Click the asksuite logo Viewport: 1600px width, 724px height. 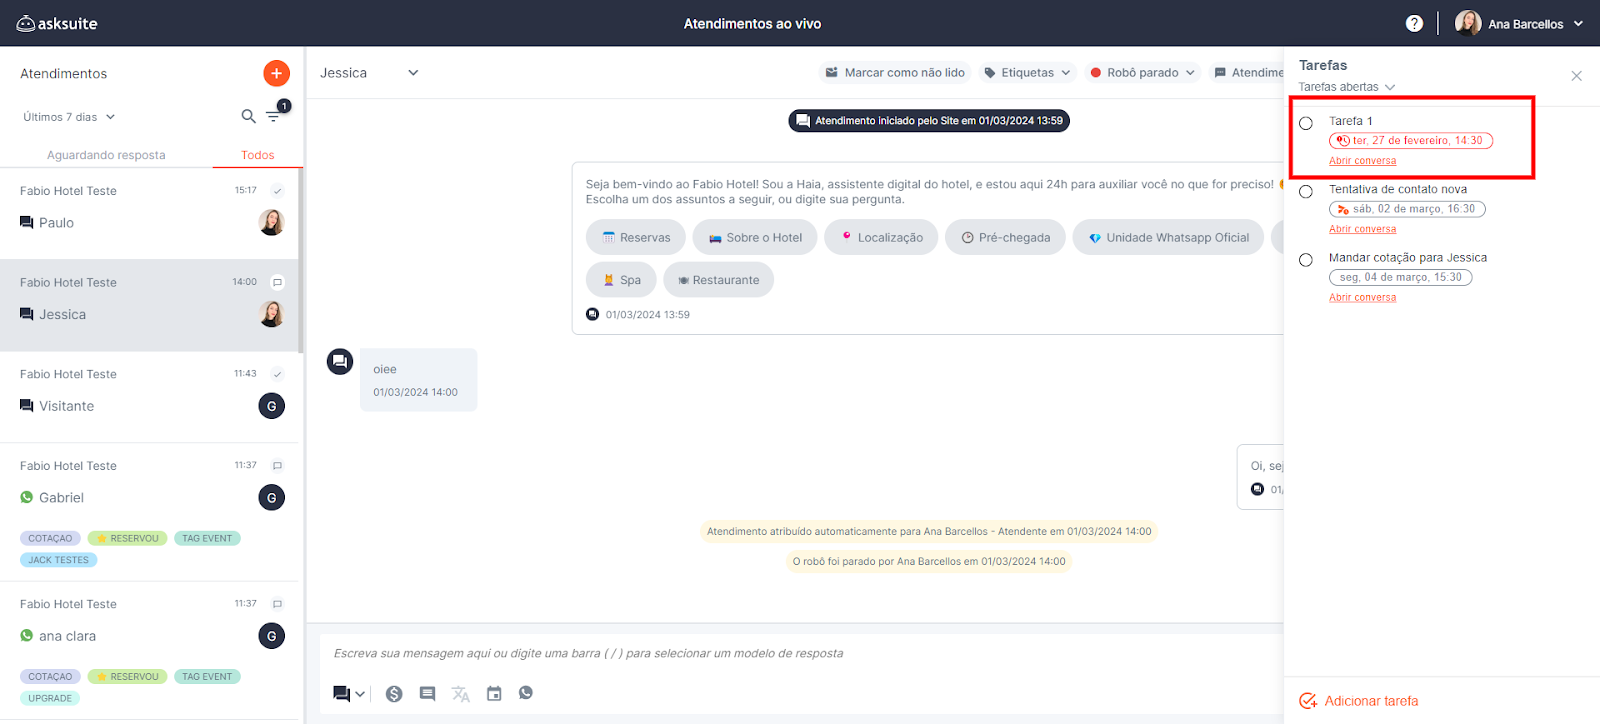(x=57, y=23)
